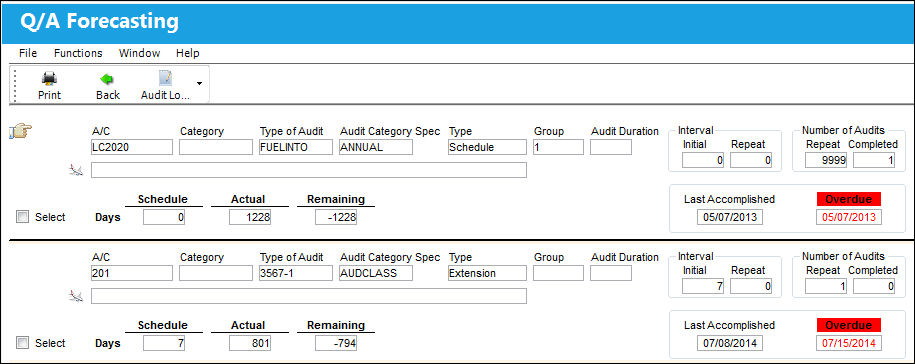Click the pointing hand row indicator icon
The image size is (915, 364).
click(x=20, y=131)
